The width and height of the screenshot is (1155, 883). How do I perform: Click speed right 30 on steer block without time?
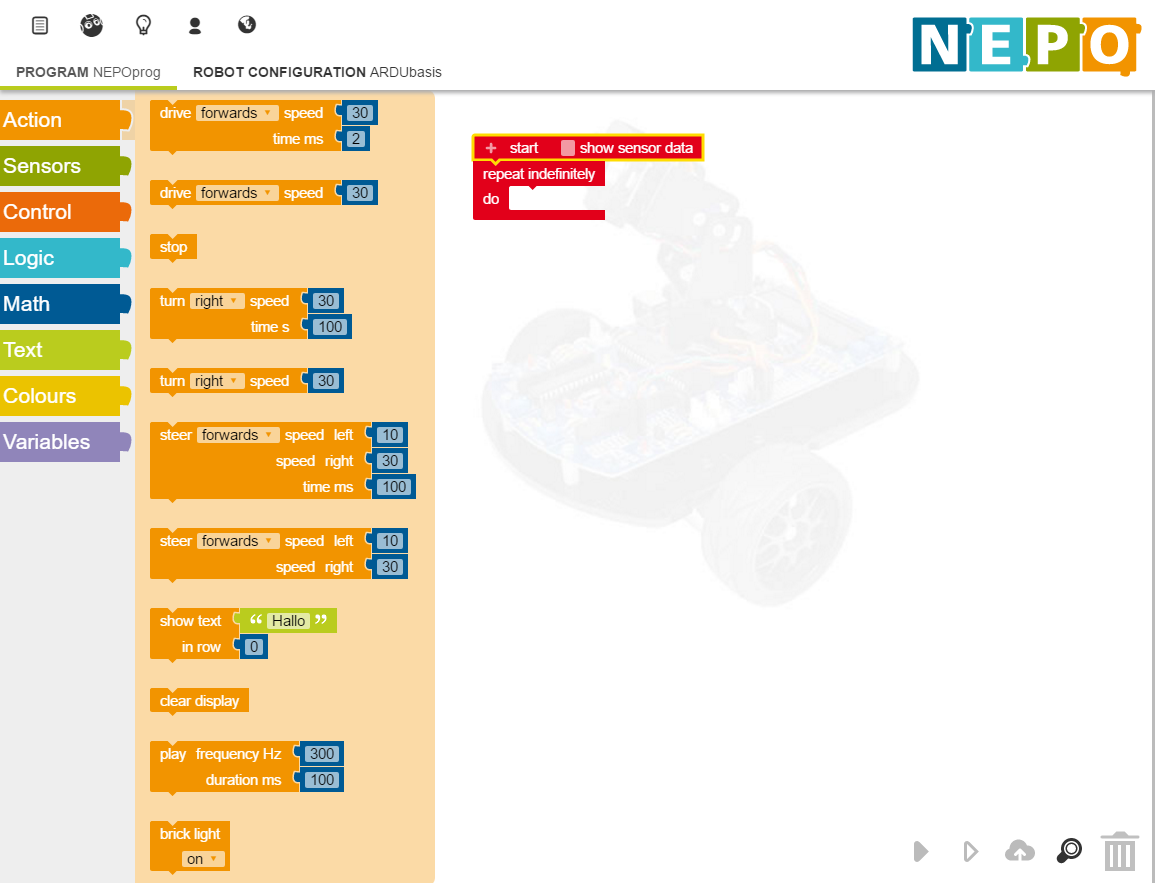(390, 567)
